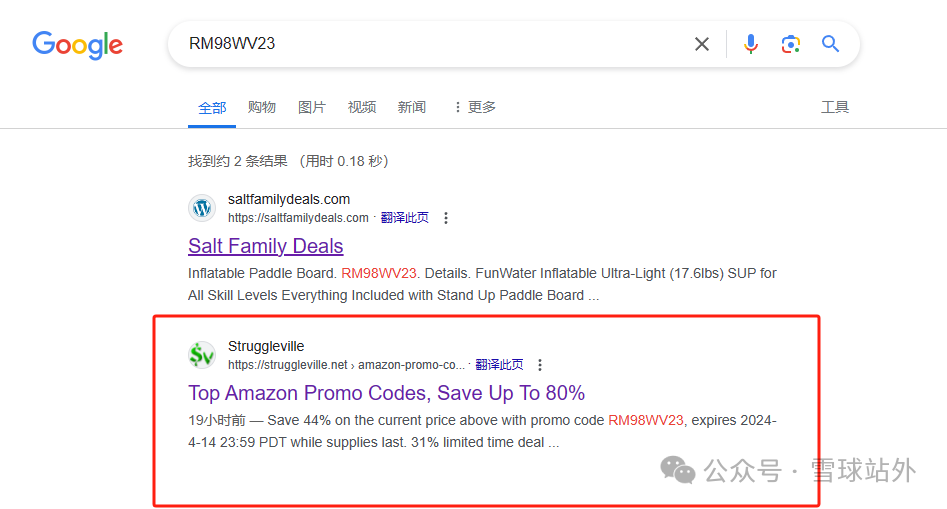Click the Google logo
Viewport: 947px width, 509px height.
77,45
